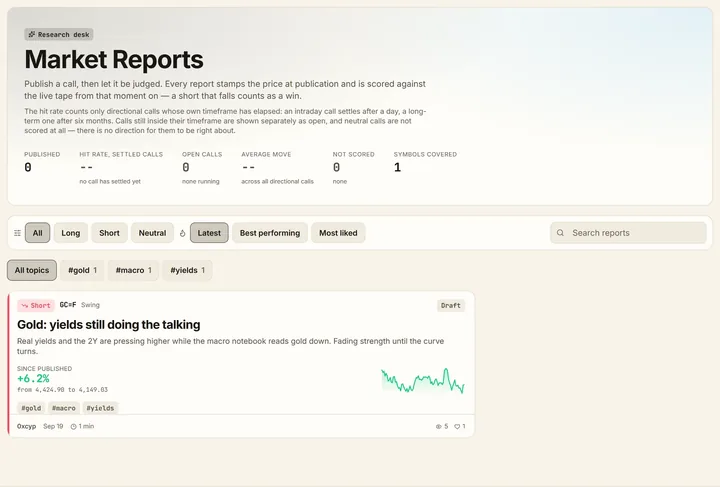Click the flame sort icon before Latest
720x487 pixels.
click(182, 233)
